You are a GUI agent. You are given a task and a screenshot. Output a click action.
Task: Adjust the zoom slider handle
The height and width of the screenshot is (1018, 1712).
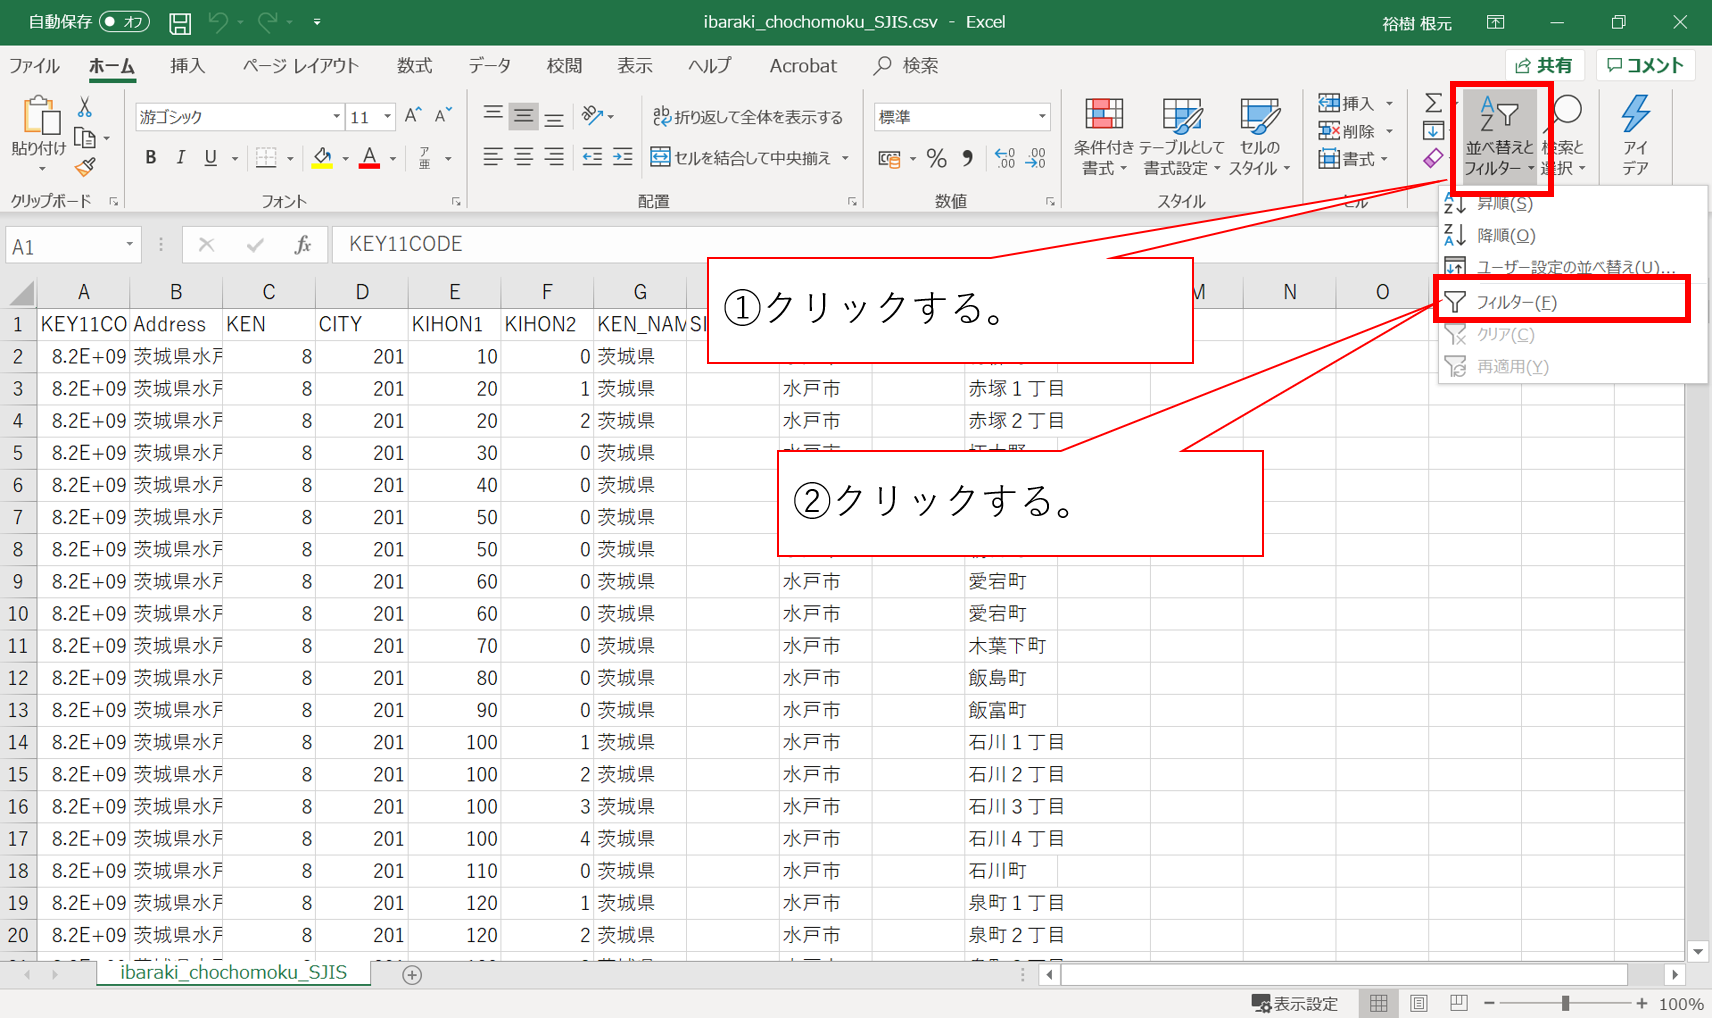1565,1003
